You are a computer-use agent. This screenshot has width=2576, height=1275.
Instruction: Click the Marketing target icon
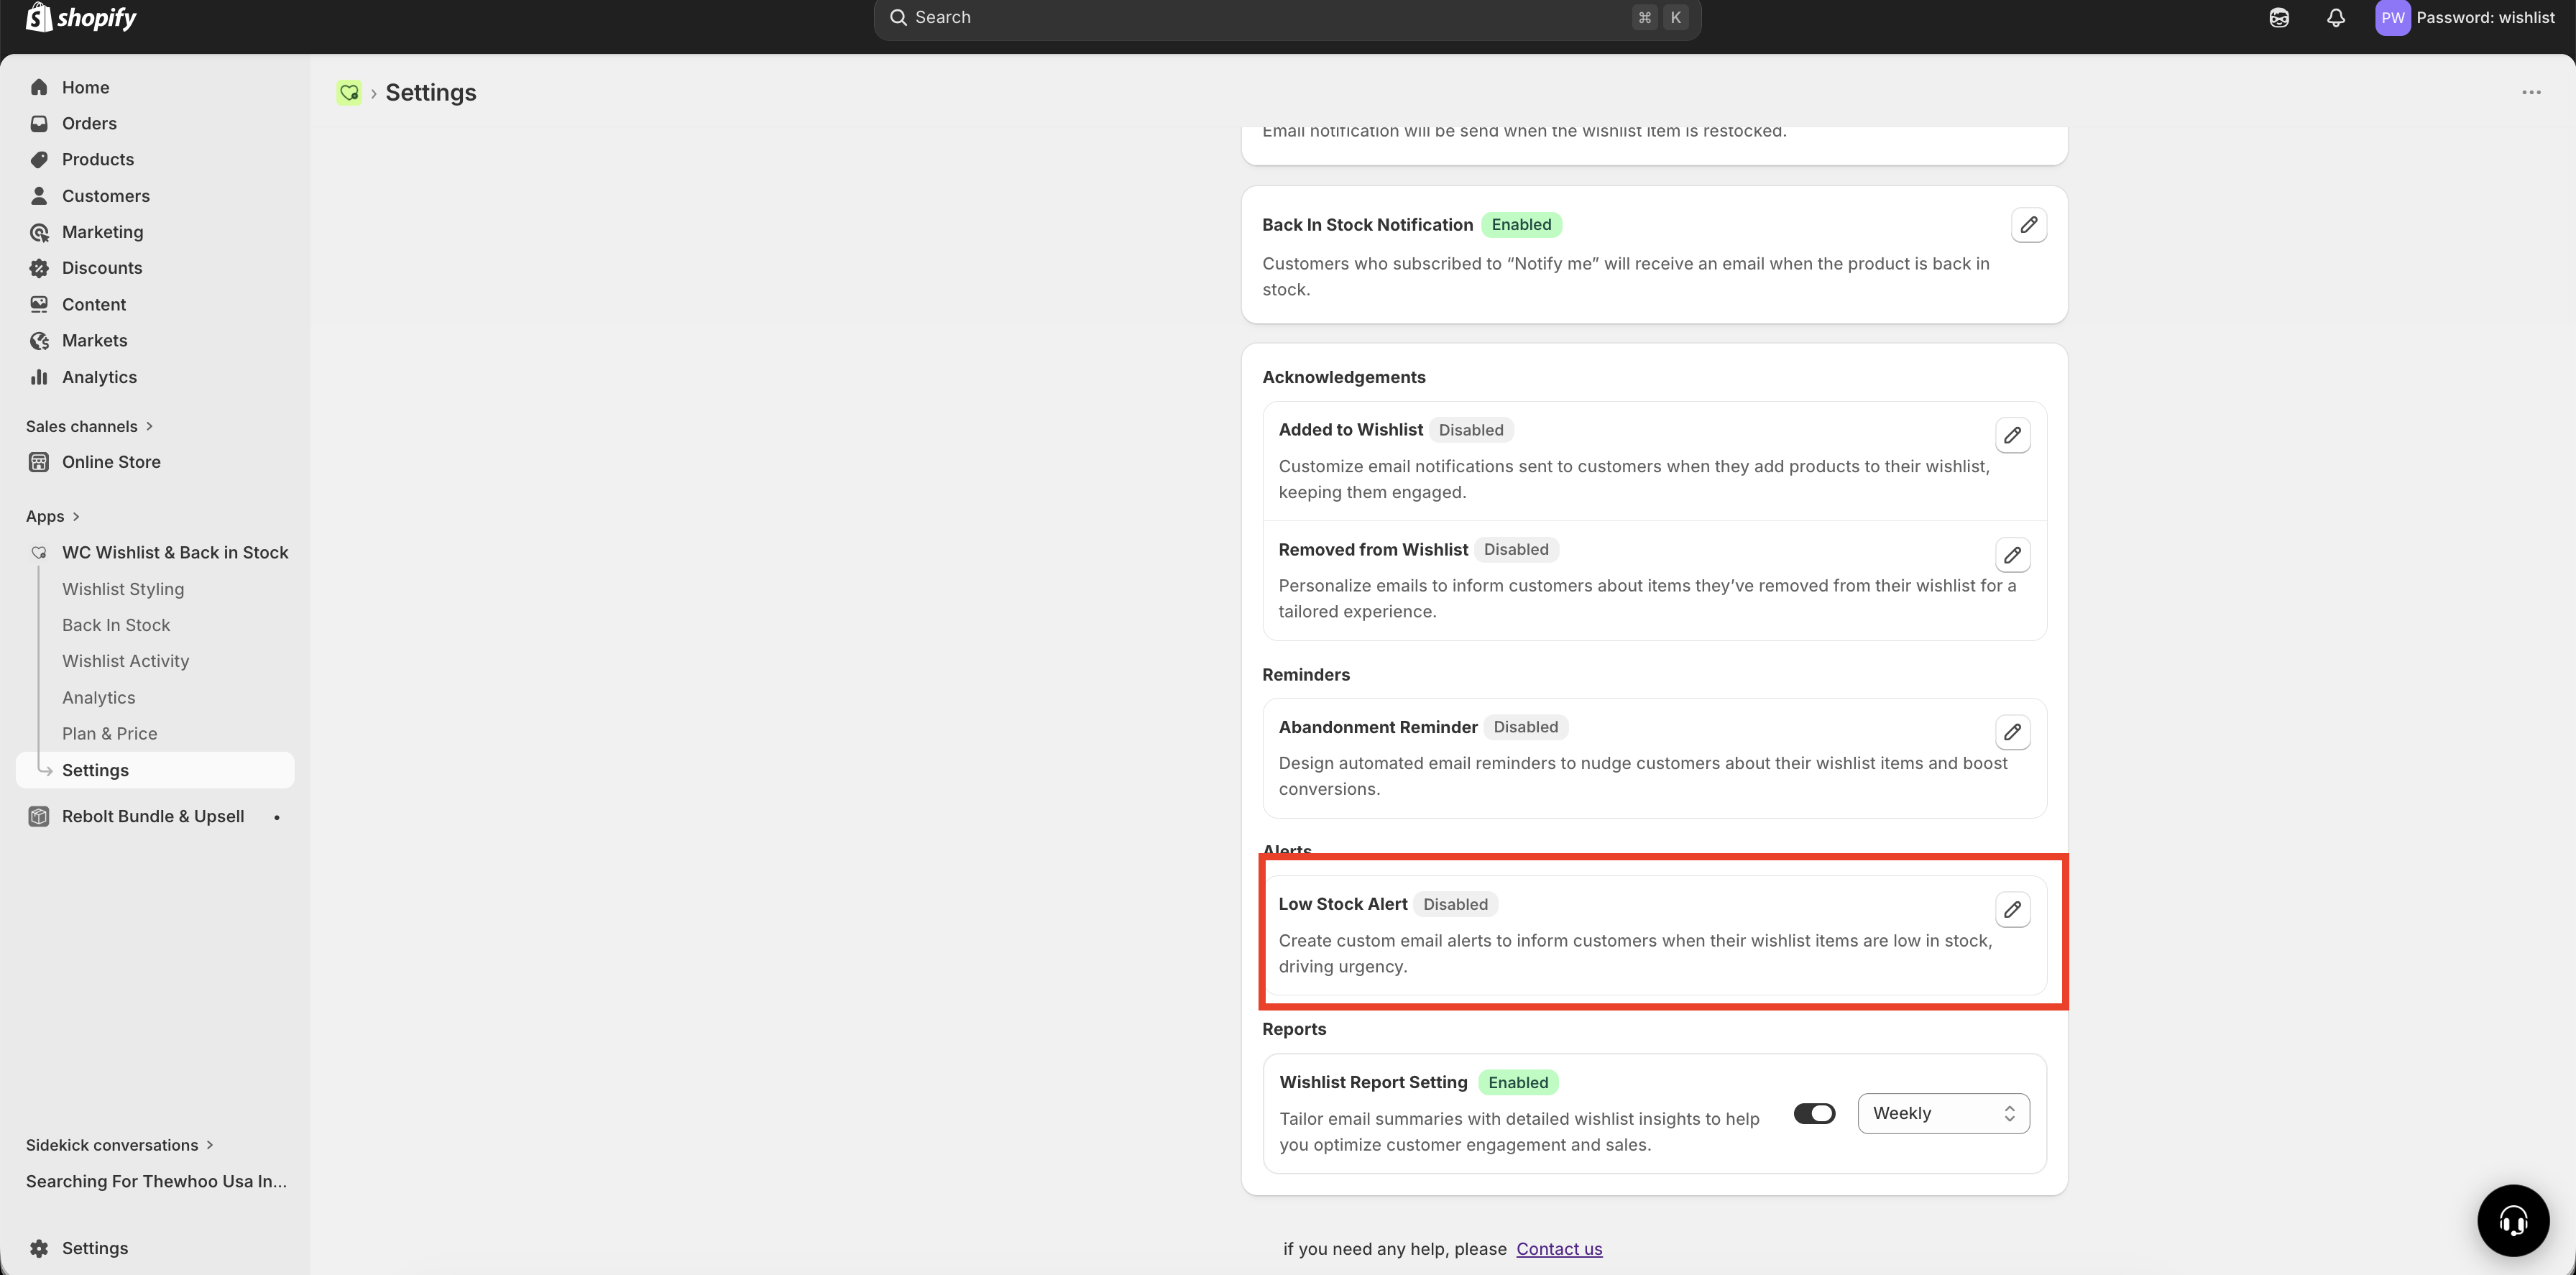click(x=39, y=232)
